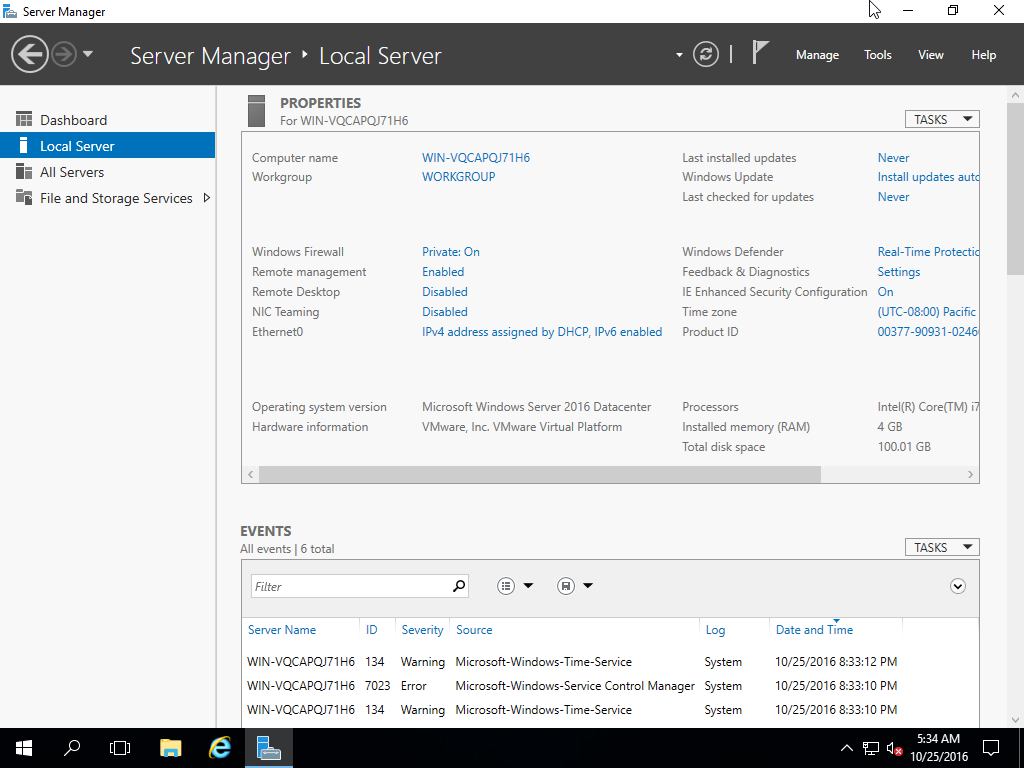Screen dimensions: 1024x768
Task: Refresh Server Manager with the refresh icon
Action: 705,54
